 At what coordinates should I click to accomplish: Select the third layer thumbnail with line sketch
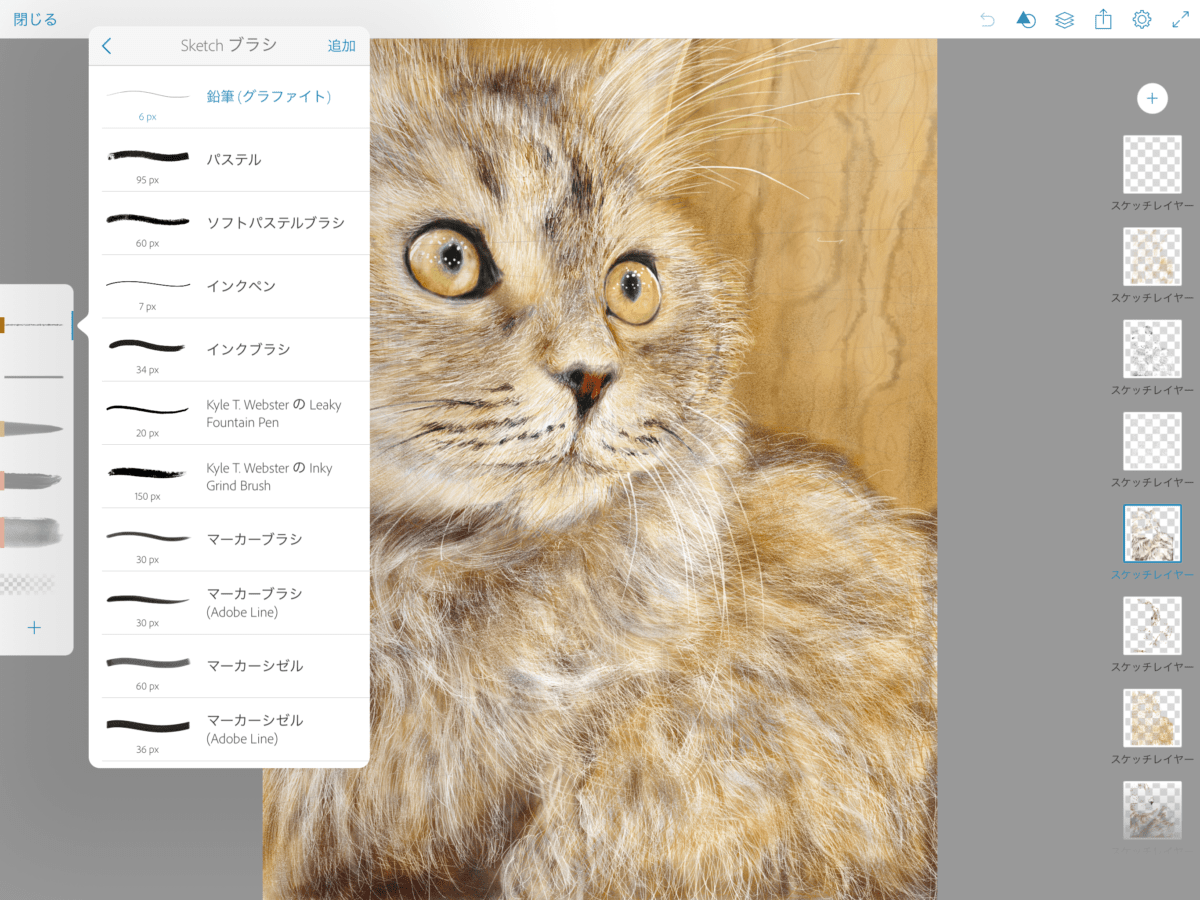1152,349
